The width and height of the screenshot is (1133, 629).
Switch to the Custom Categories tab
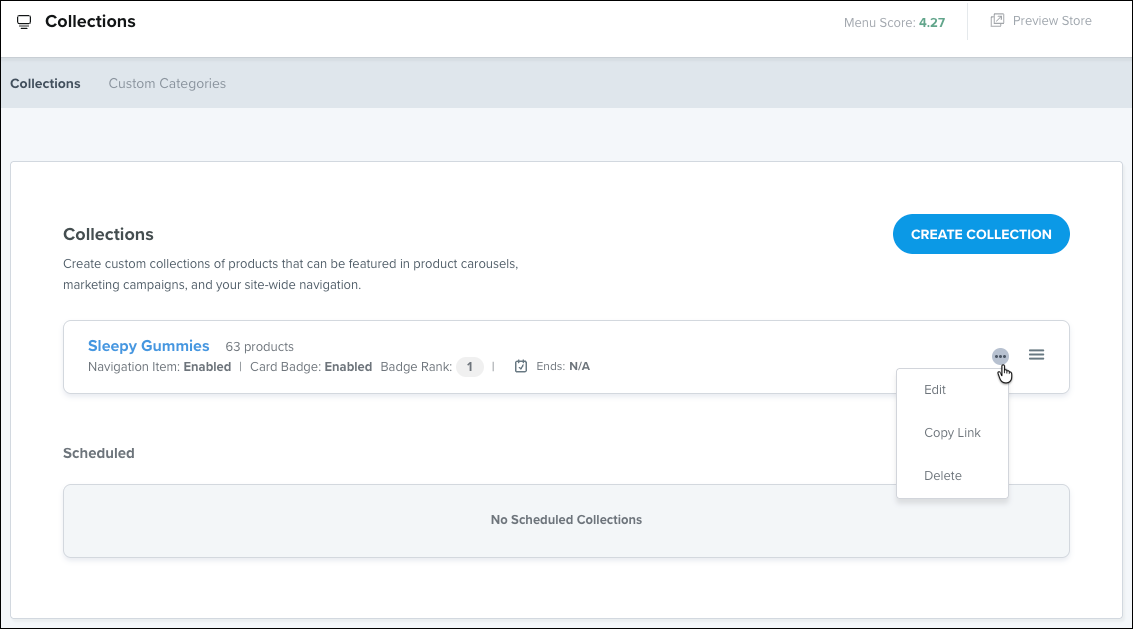click(x=167, y=83)
